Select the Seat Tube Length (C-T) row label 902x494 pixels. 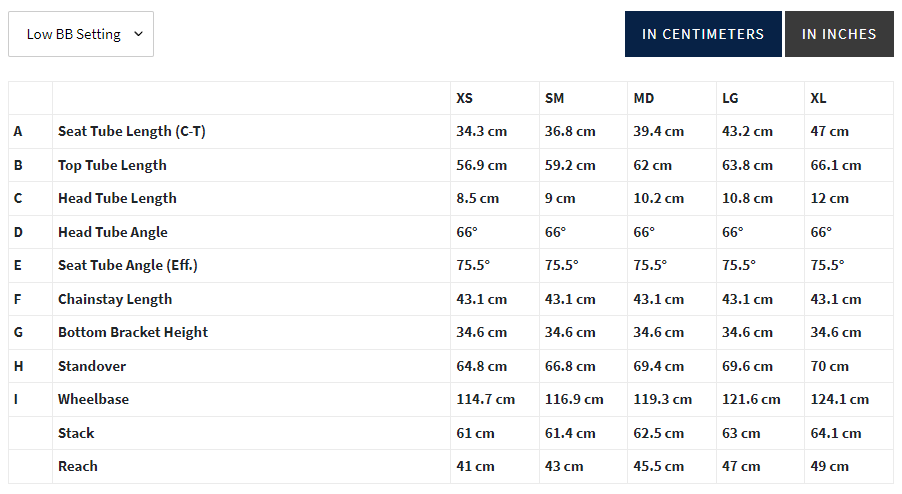tap(132, 132)
